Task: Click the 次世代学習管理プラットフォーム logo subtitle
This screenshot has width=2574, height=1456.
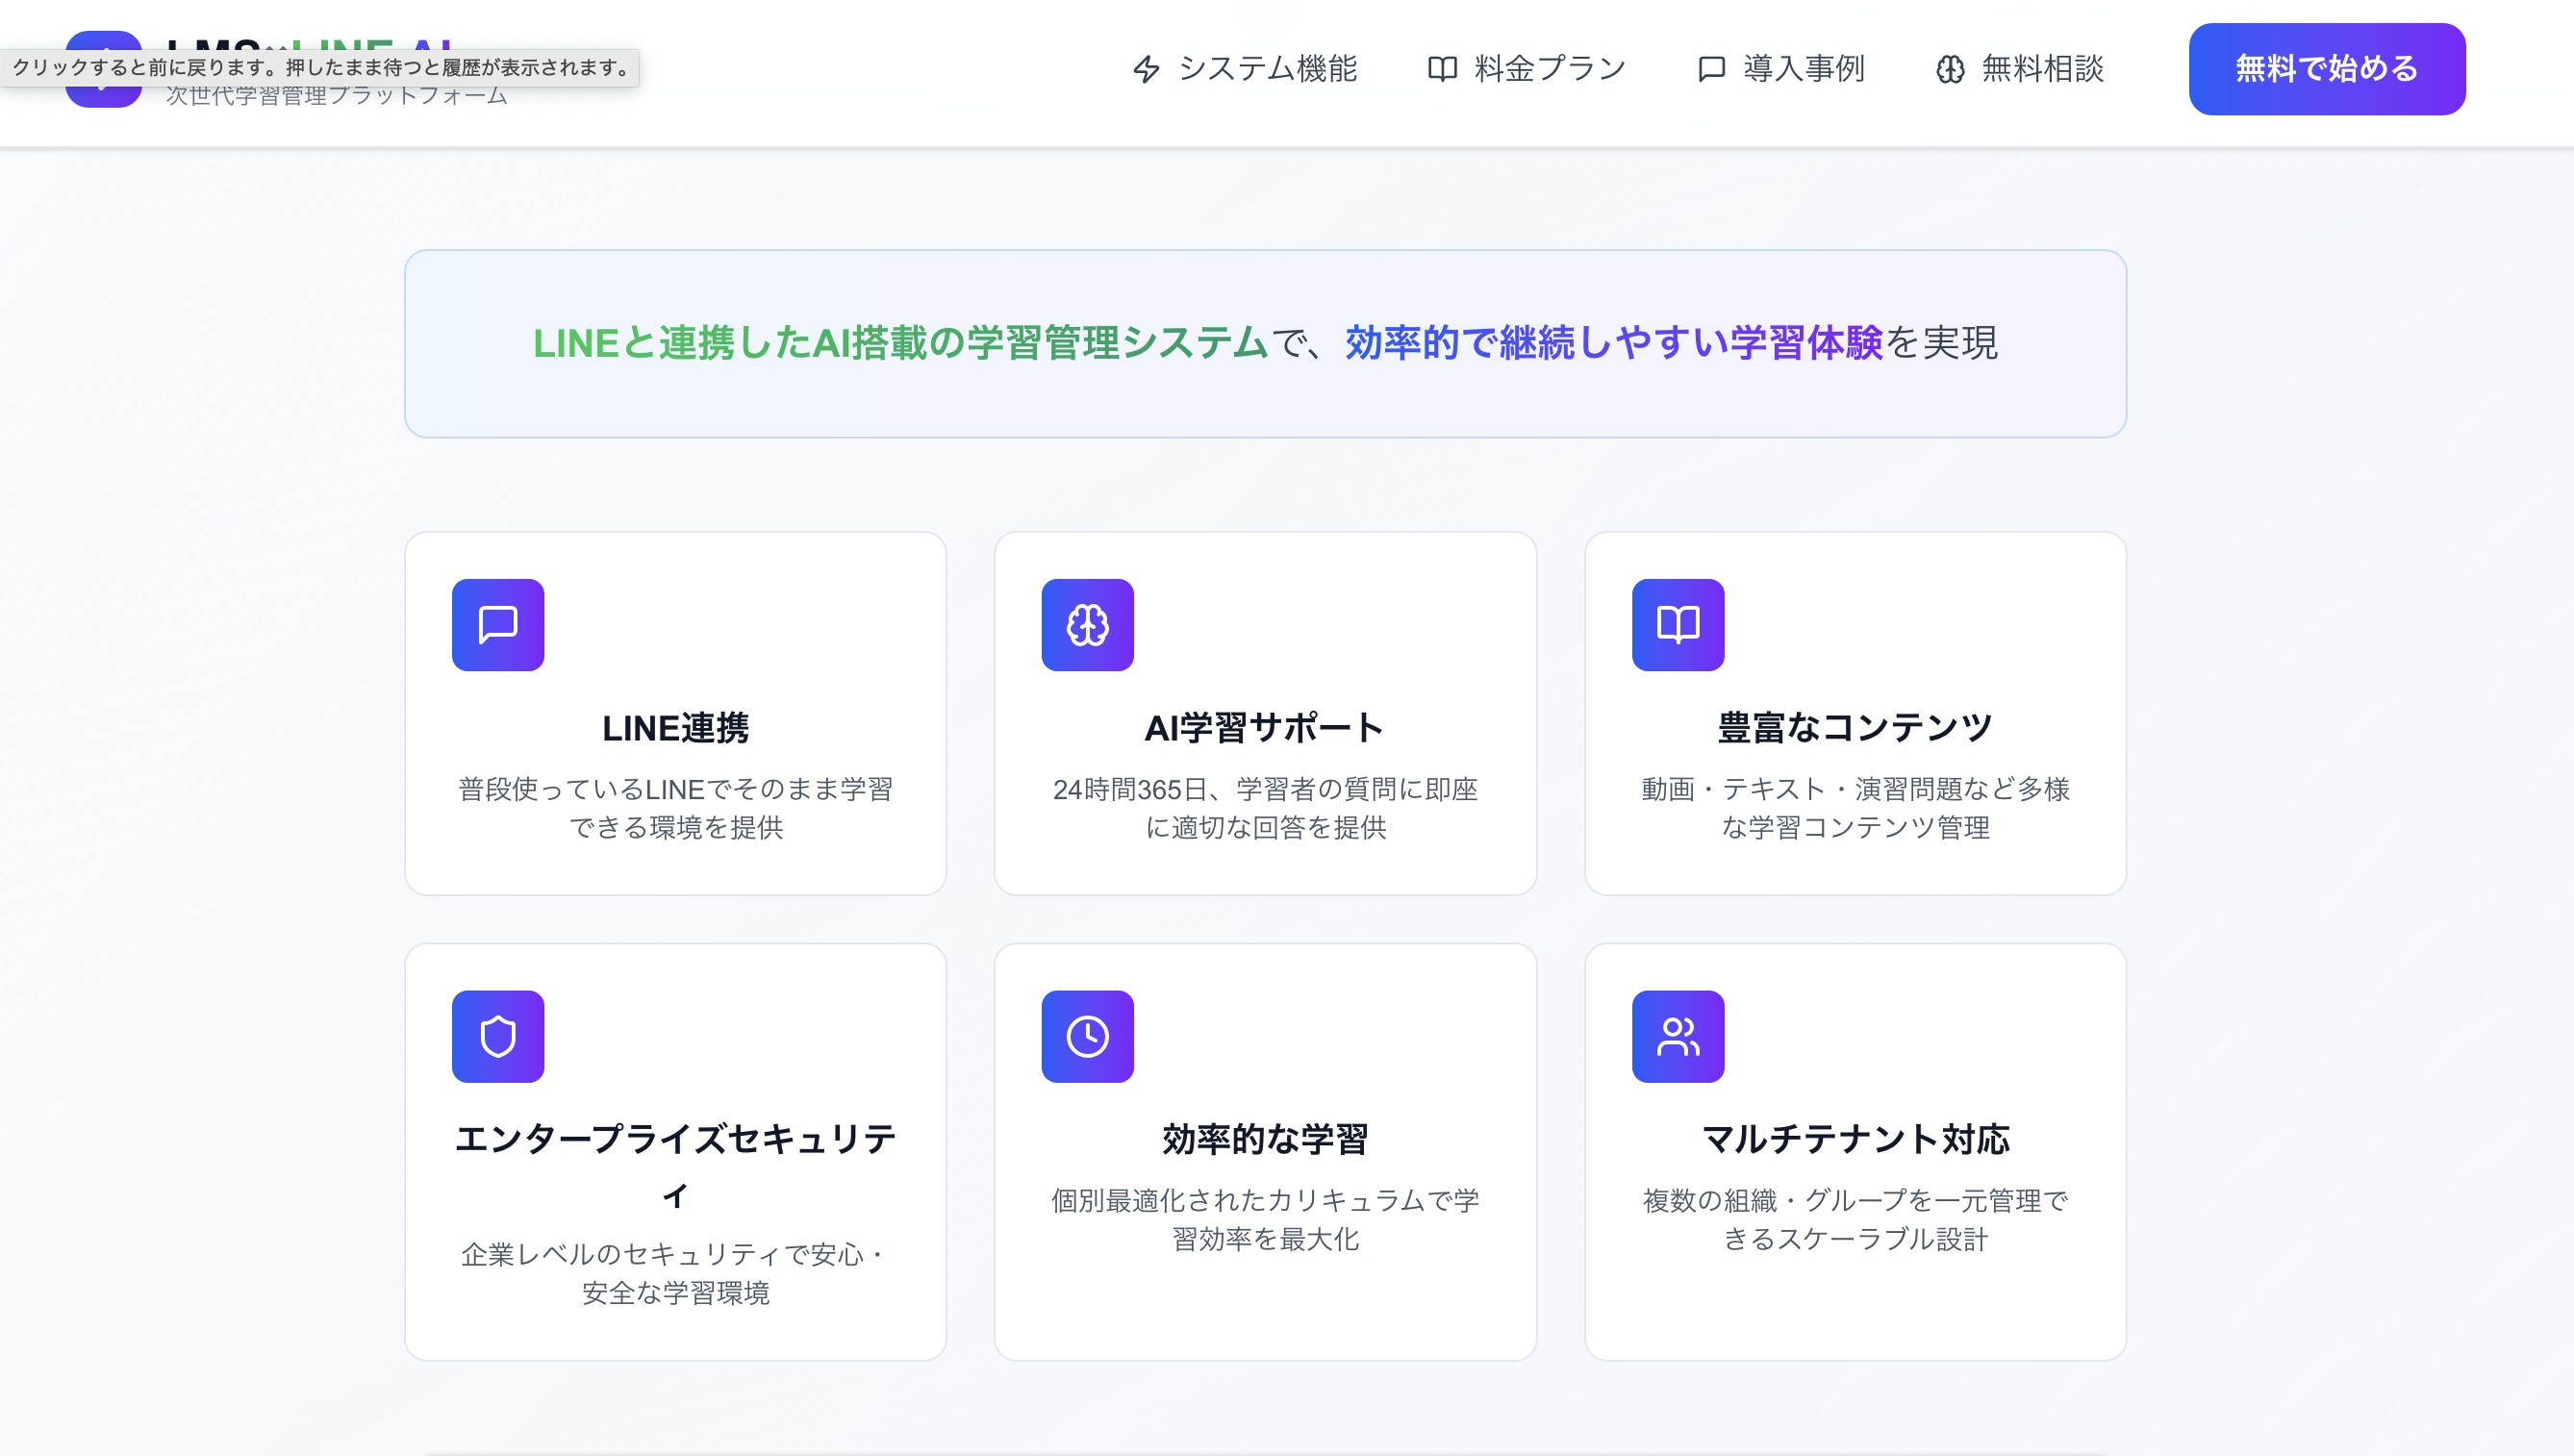Action: [x=337, y=97]
